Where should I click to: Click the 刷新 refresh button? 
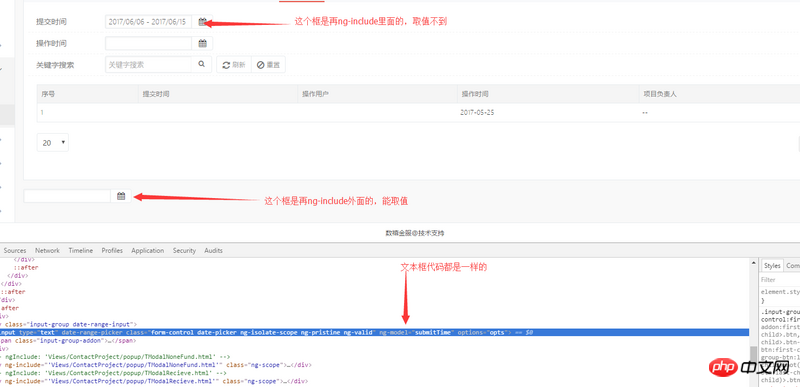coord(234,65)
